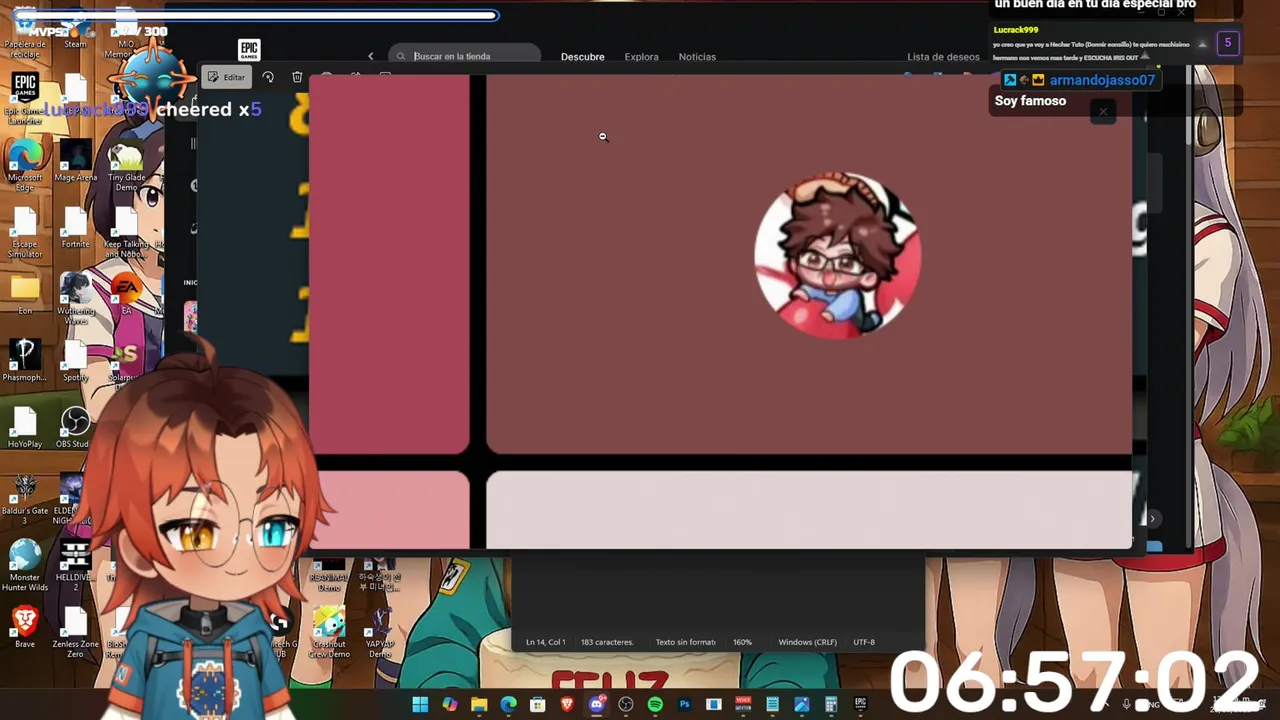This screenshot has height=720, width=1280.
Task: Open HoYoPlay desktop shortcut
Action: 25,428
